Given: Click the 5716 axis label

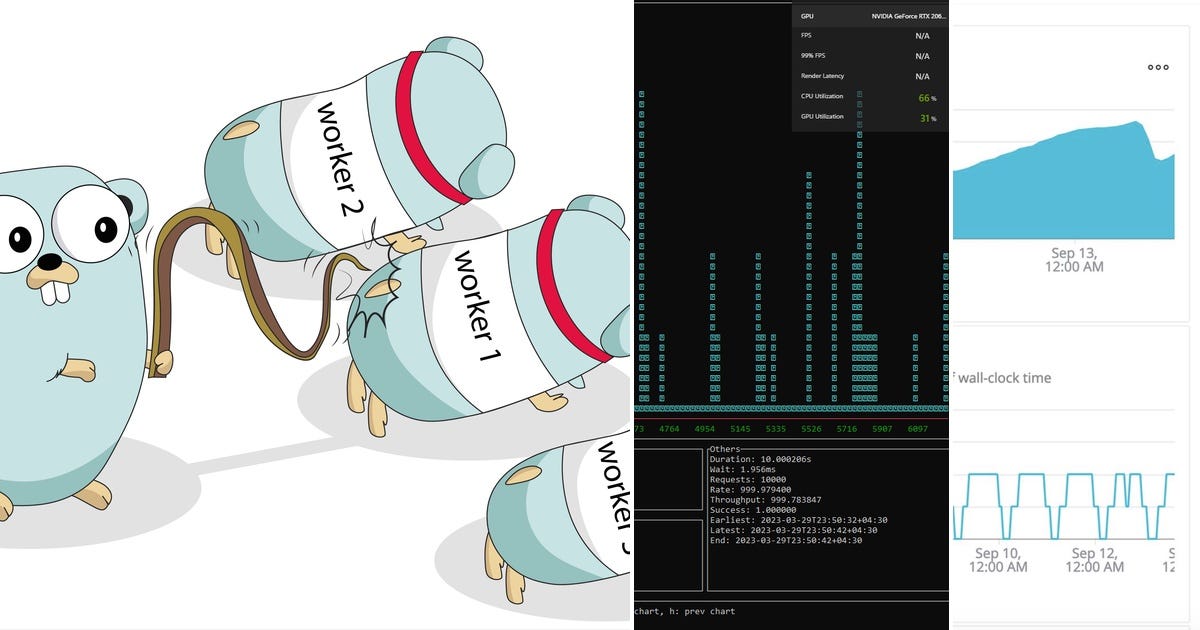Looking at the screenshot, I should click(846, 429).
